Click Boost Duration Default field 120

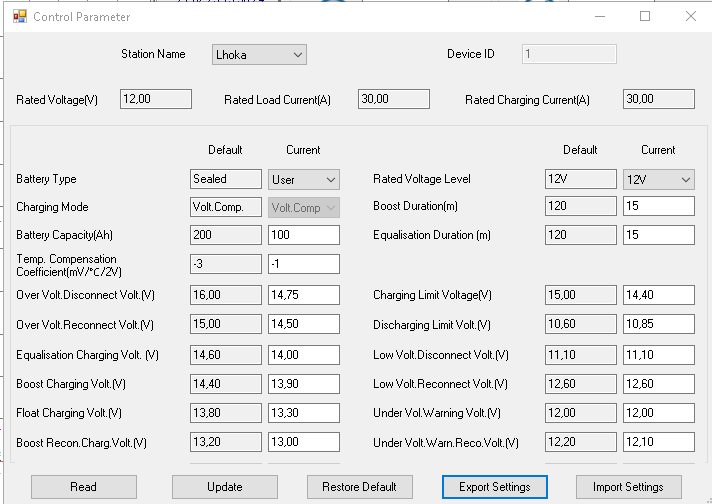pos(581,206)
